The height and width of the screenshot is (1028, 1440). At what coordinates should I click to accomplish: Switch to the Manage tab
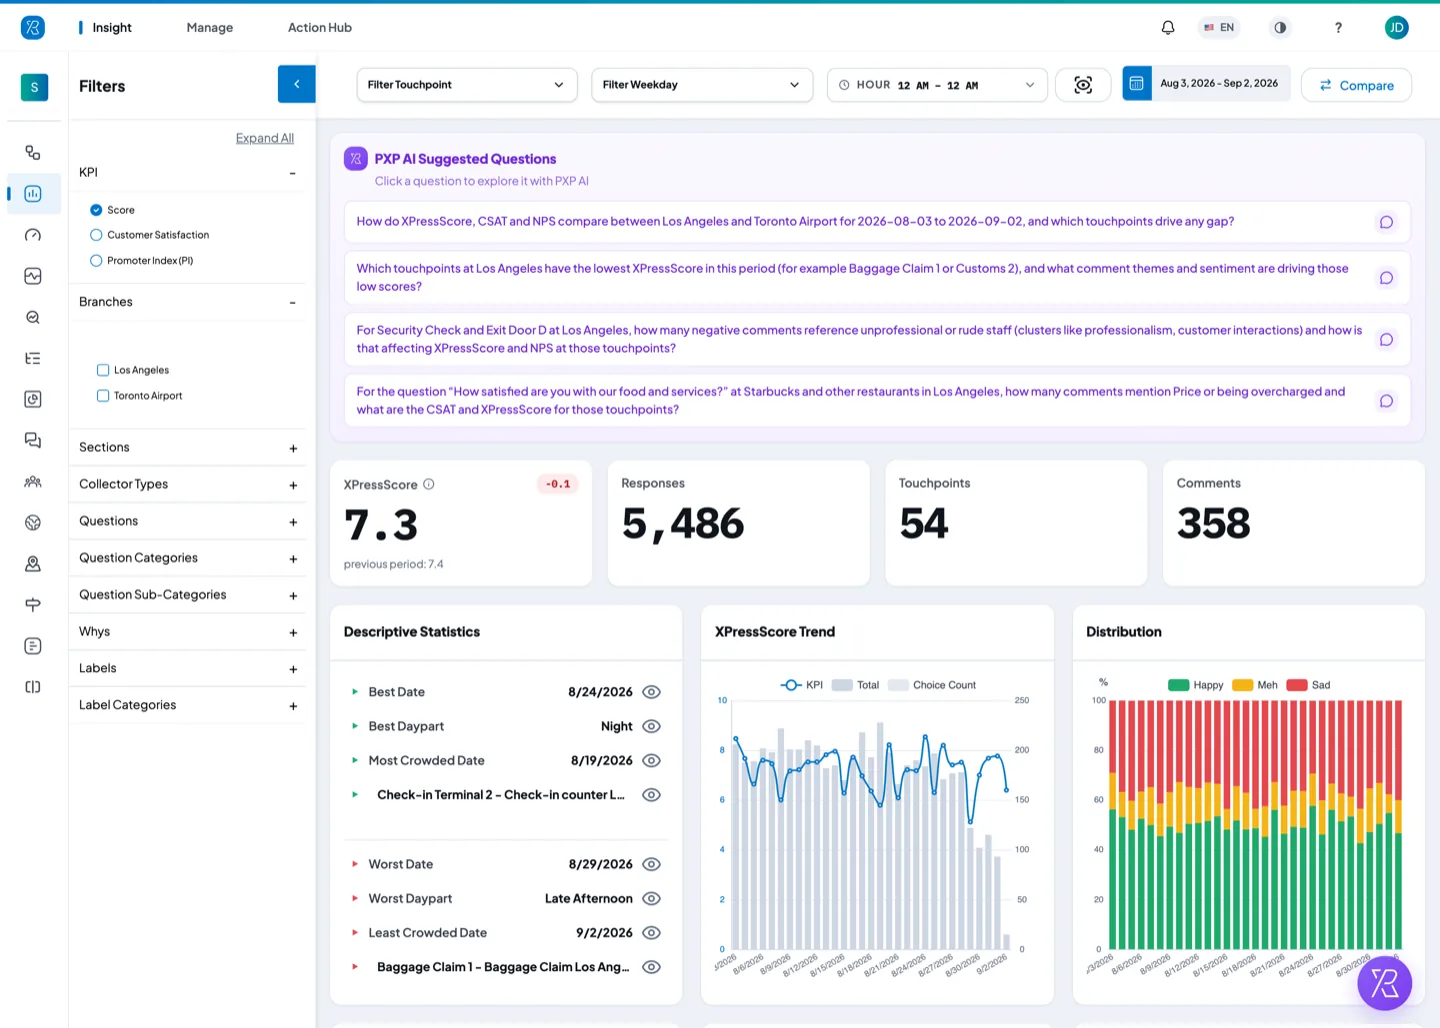pos(209,28)
